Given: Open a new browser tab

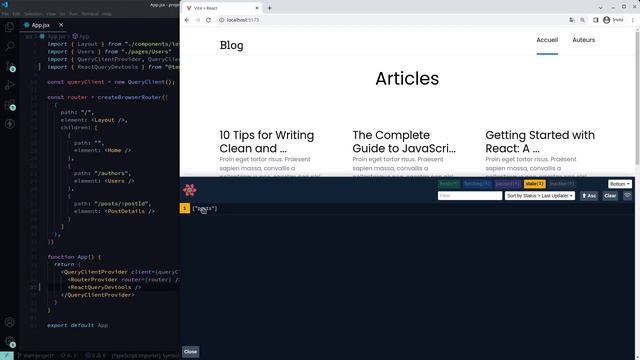Looking at the screenshot, I should (269, 8).
